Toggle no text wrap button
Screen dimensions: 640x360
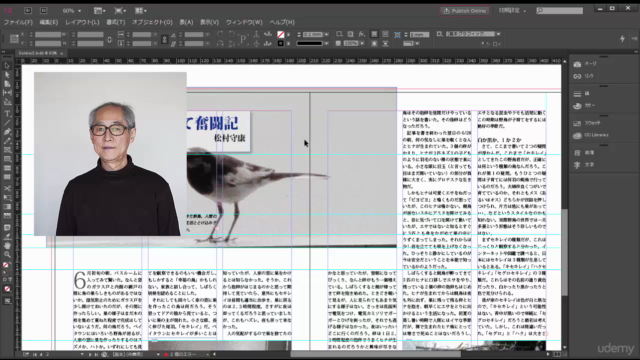click(x=374, y=34)
